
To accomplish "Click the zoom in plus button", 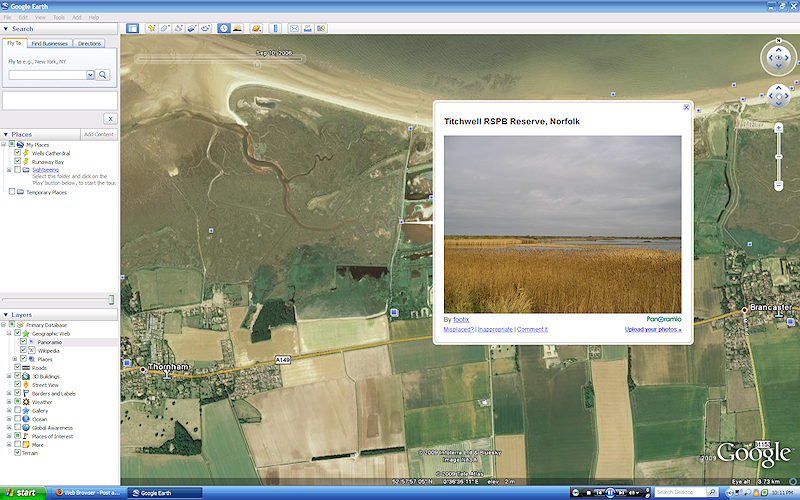I will click(x=779, y=128).
